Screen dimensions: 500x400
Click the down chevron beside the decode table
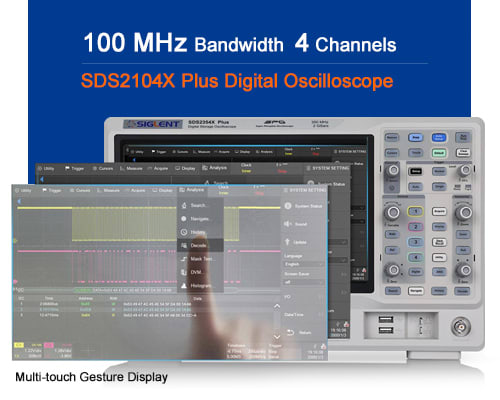[277, 337]
